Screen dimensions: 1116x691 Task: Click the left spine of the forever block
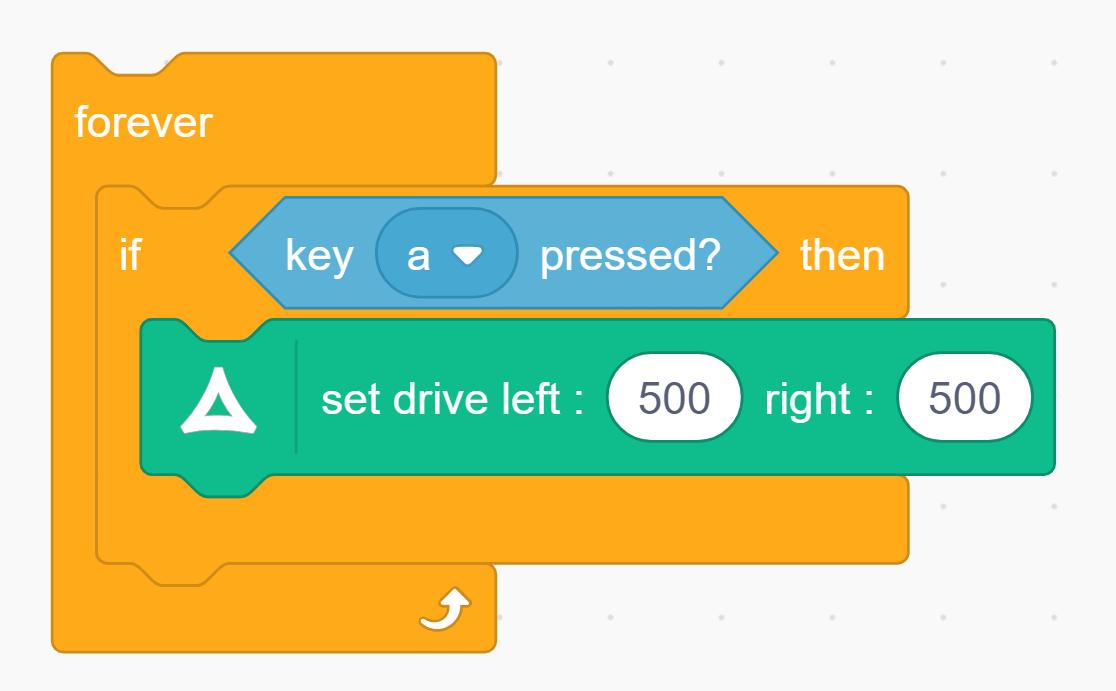coord(73,400)
